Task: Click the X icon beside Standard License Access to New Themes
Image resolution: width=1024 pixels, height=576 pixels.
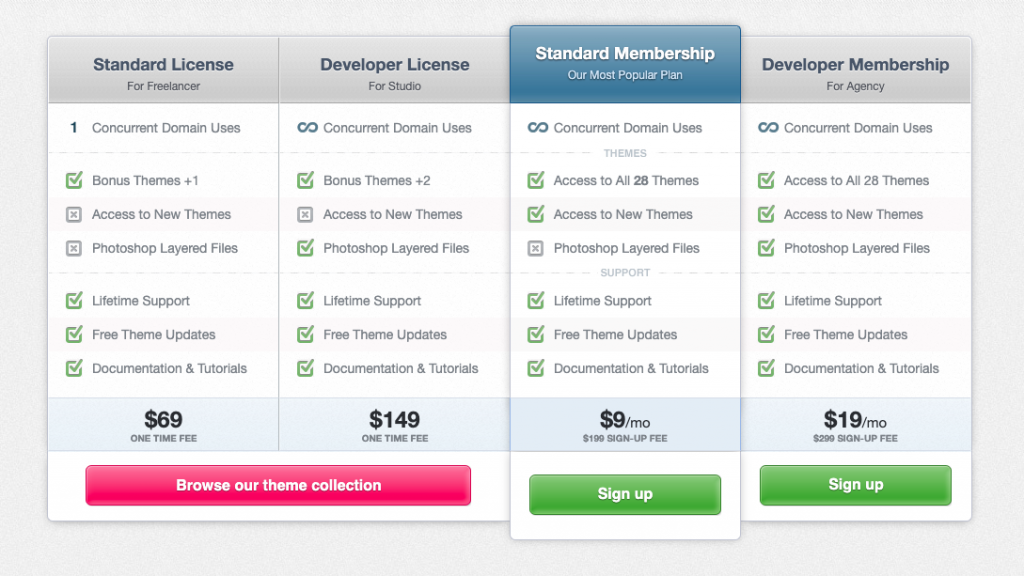Action: pos(74,215)
